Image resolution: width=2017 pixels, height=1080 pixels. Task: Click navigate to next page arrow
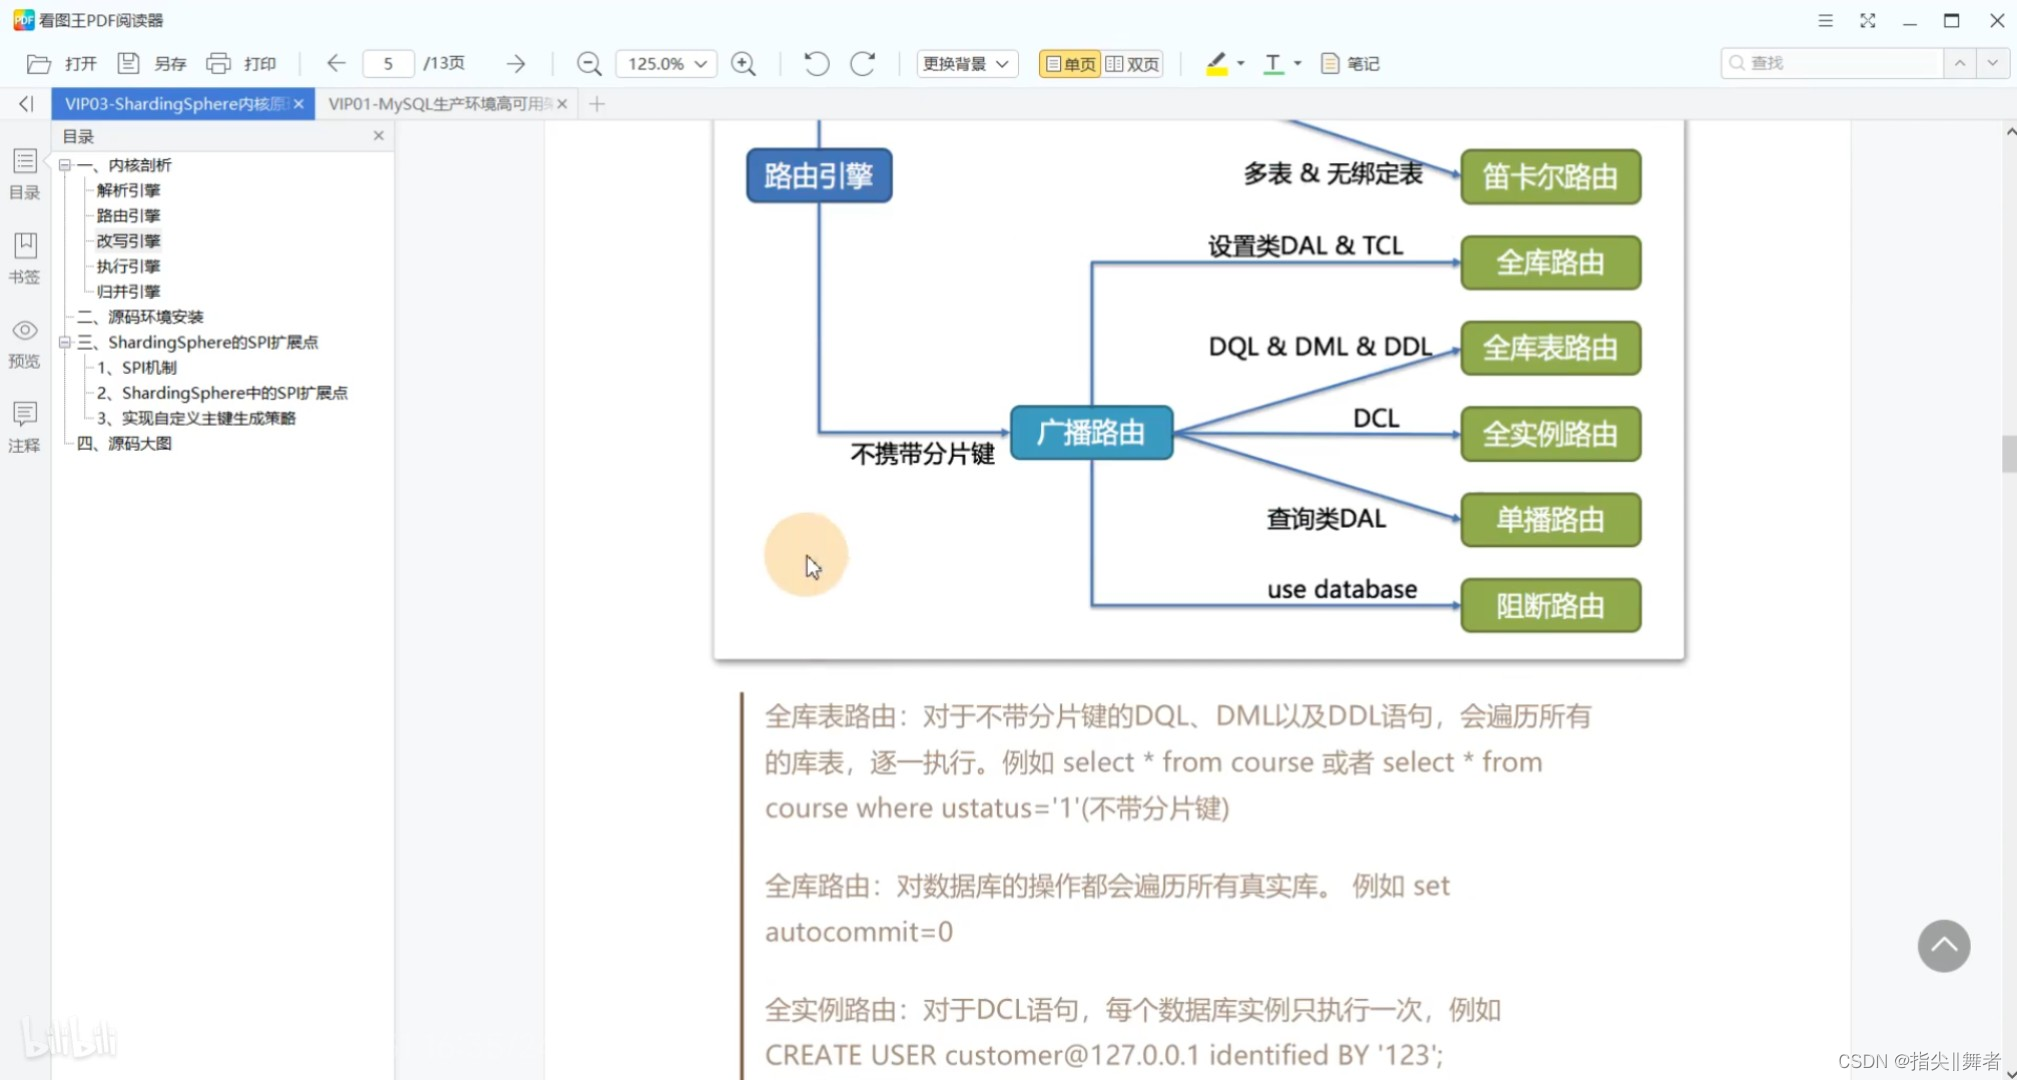[x=518, y=63]
